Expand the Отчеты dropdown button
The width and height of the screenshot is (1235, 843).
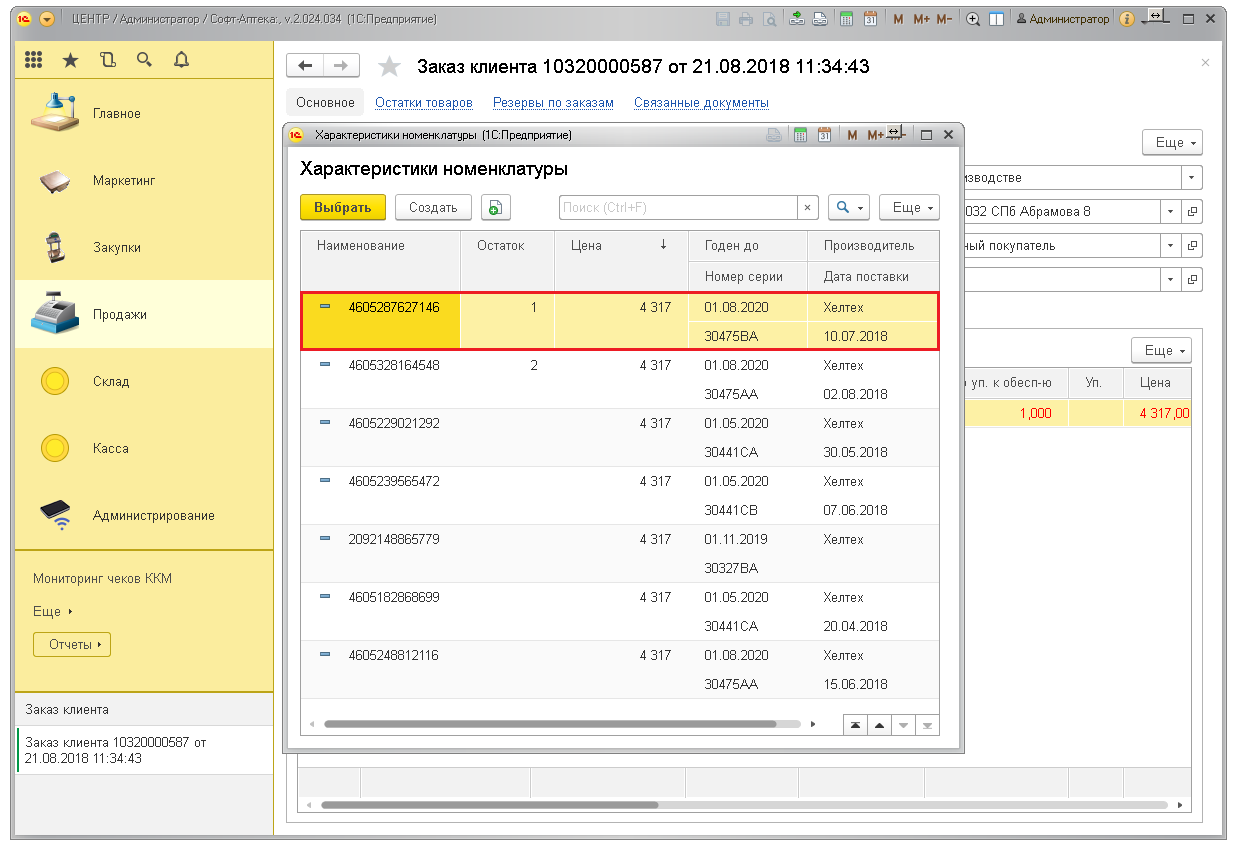(71, 645)
